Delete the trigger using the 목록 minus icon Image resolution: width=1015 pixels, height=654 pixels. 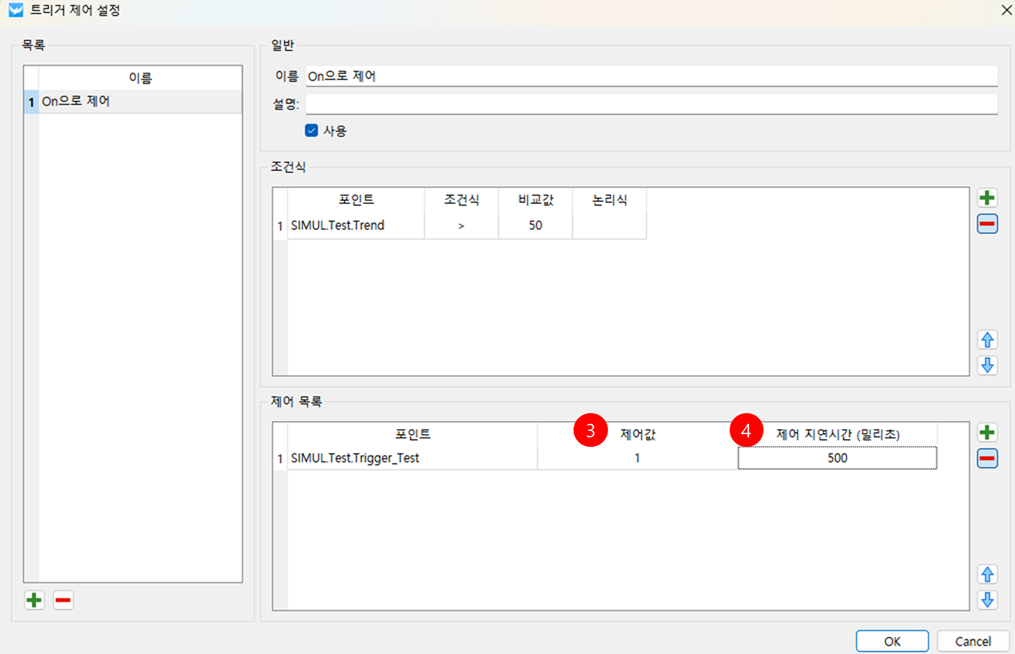pyautogui.click(x=63, y=600)
